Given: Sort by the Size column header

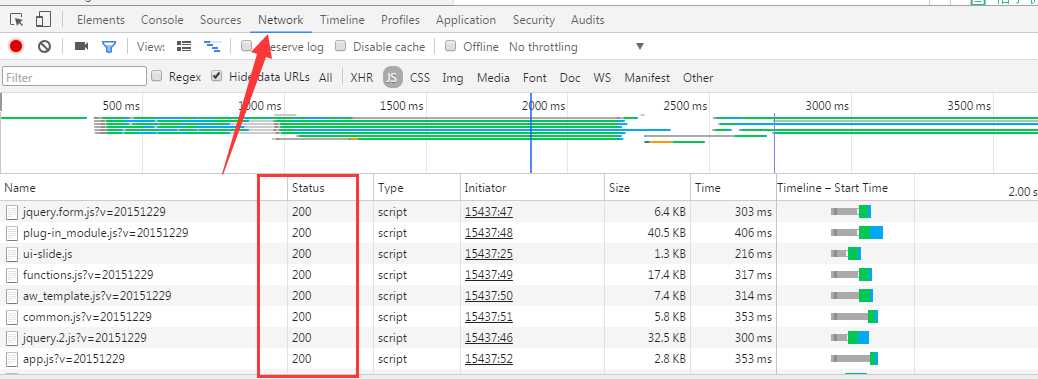Looking at the screenshot, I should [647, 188].
